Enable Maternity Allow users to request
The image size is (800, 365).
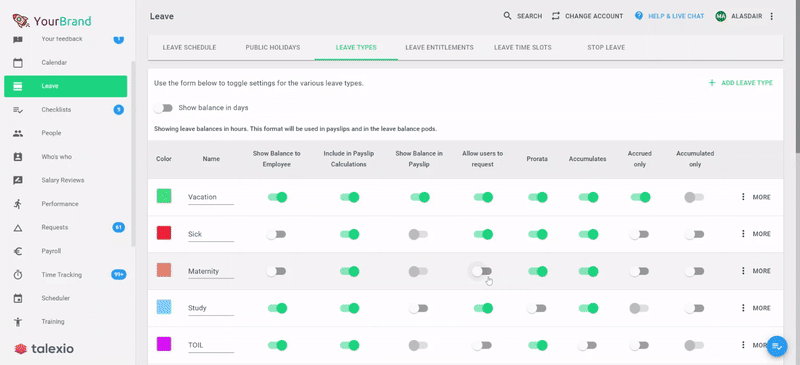(x=482, y=271)
